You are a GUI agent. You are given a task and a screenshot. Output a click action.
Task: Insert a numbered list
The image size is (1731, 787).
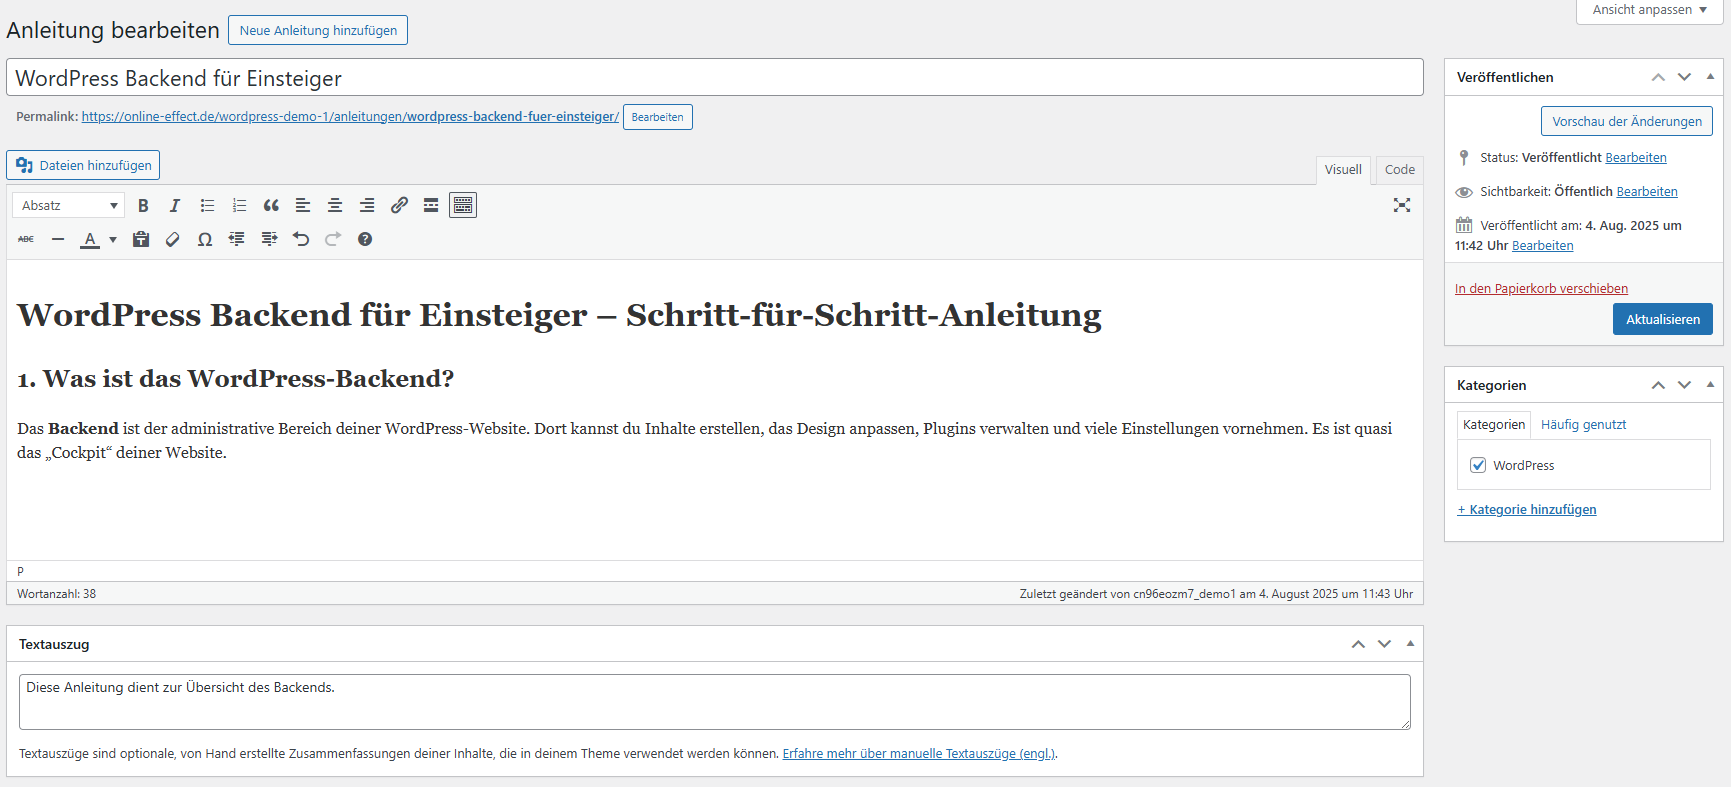coord(239,205)
